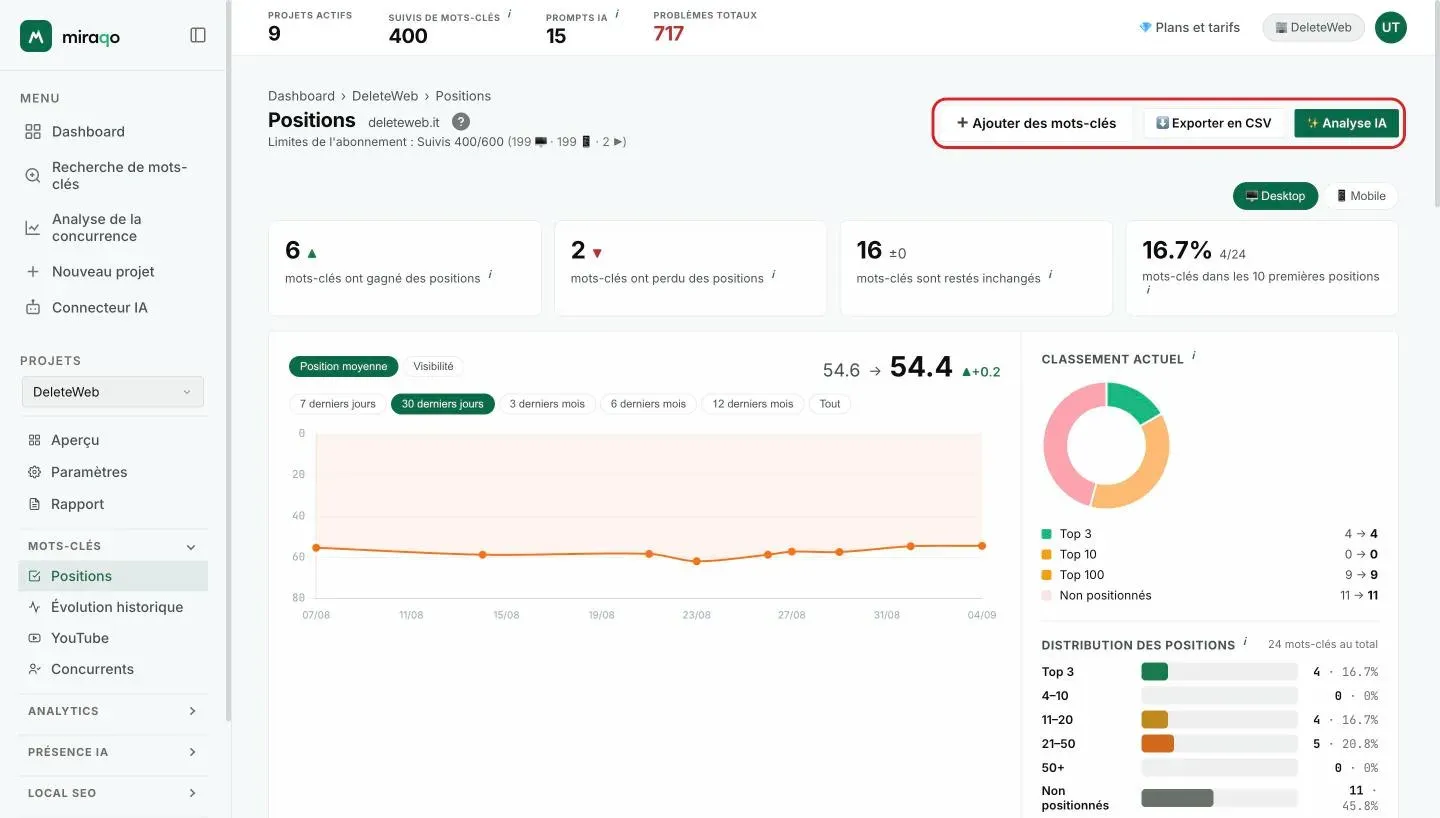1440x818 pixels.
Task: Switch to Mobile device view
Action: point(1360,196)
